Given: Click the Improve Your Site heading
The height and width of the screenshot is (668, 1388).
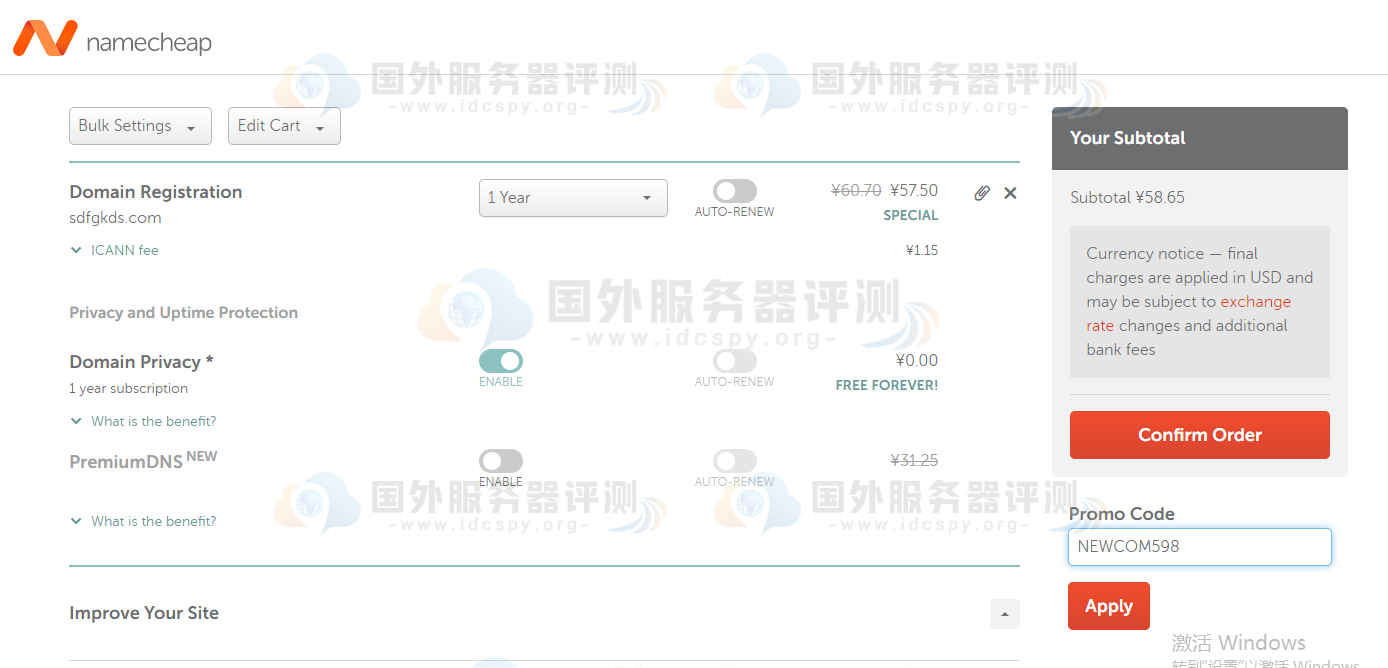Looking at the screenshot, I should point(144,613).
